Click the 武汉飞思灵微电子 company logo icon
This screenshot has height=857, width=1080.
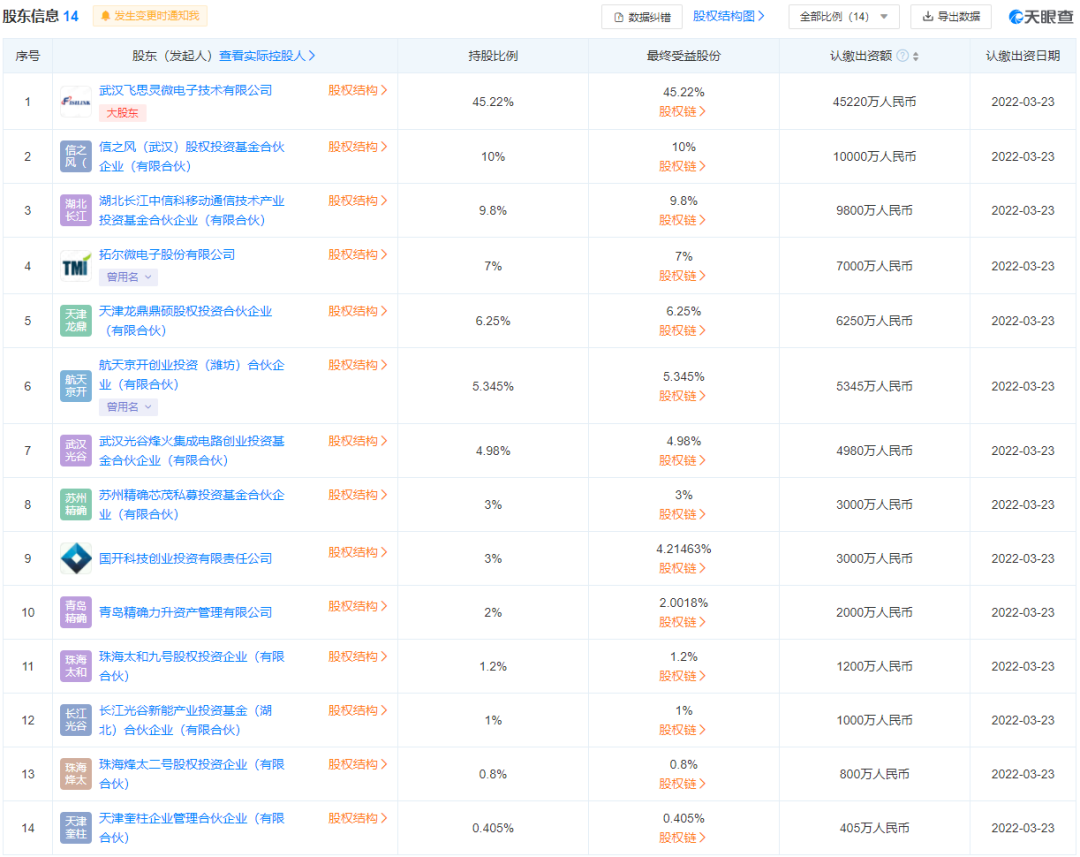coord(76,102)
